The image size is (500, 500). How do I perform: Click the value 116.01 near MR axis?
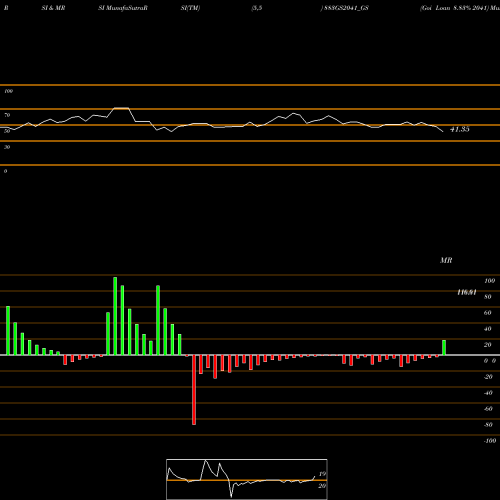pyautogui.click(x=467, y=292)
